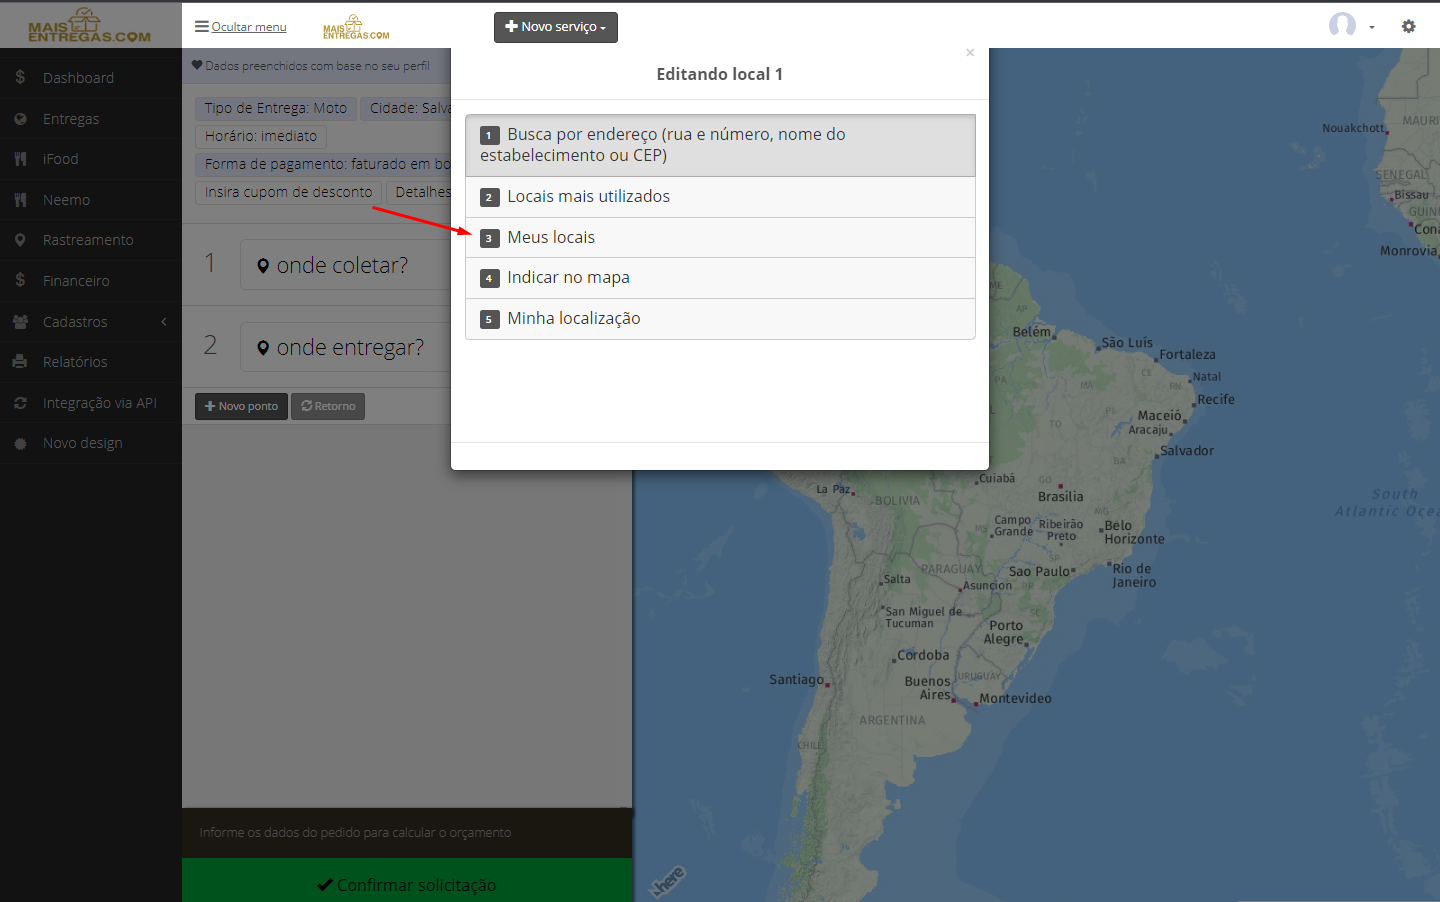Screen dimensions: 1440x902
Task: Choose Minha localização option
Action: (720, 319)
